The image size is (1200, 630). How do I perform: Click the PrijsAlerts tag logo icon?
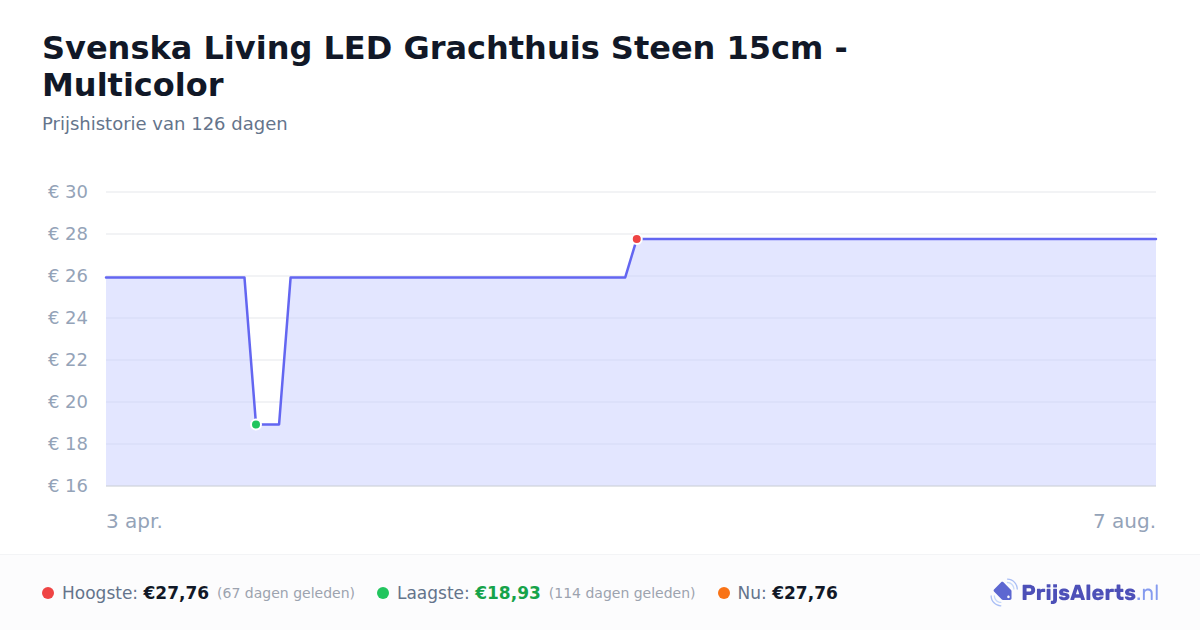1003,593
